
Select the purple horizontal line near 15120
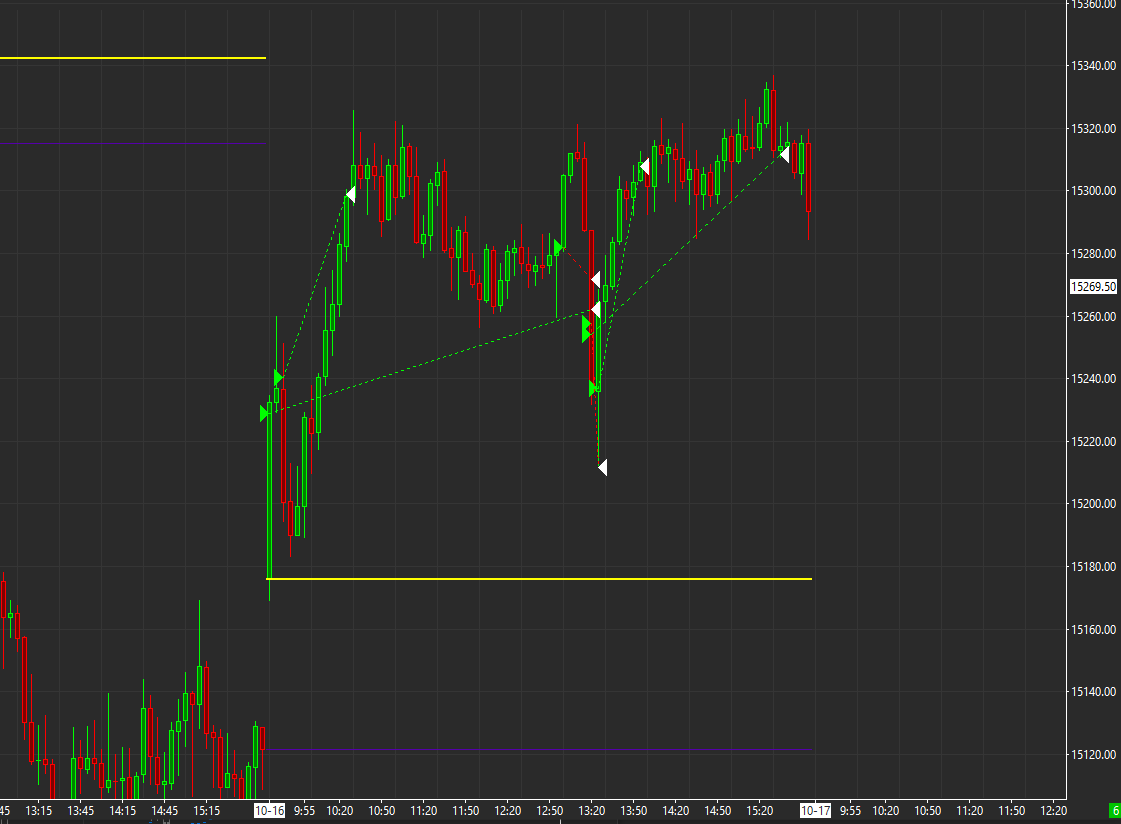click(x=540, y=749)
